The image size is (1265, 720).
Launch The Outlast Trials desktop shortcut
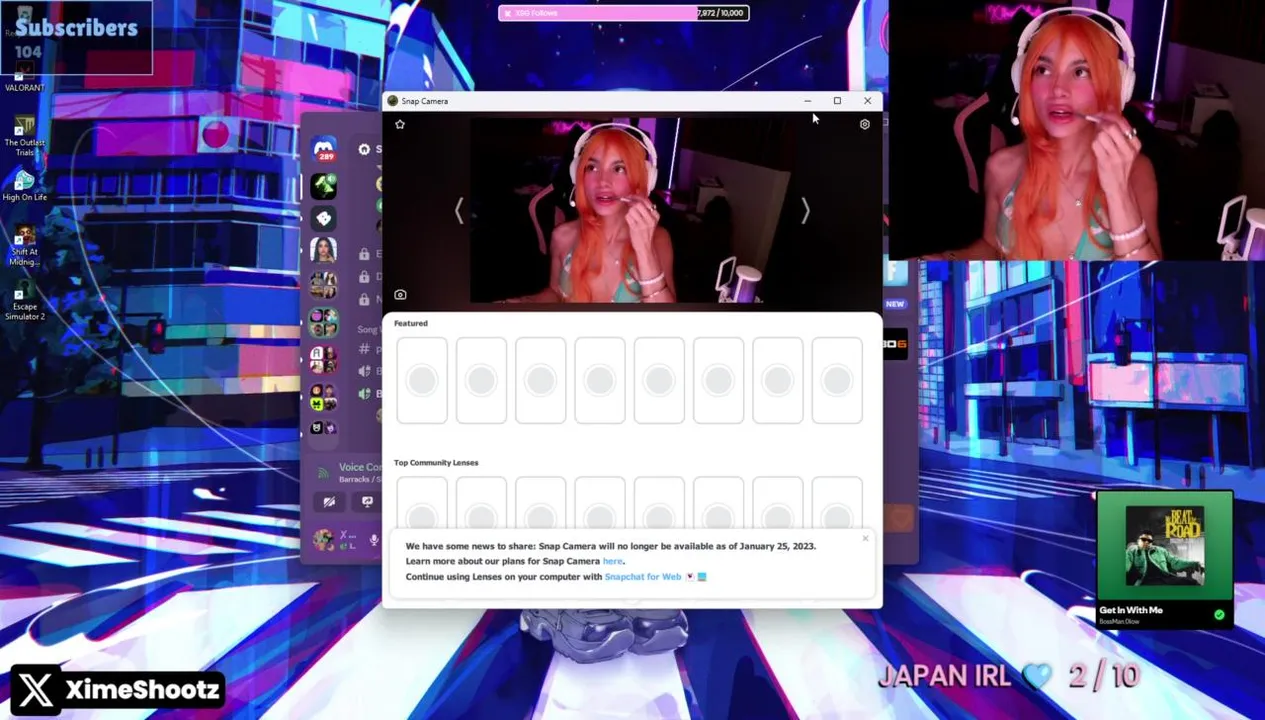pos(24,137)
